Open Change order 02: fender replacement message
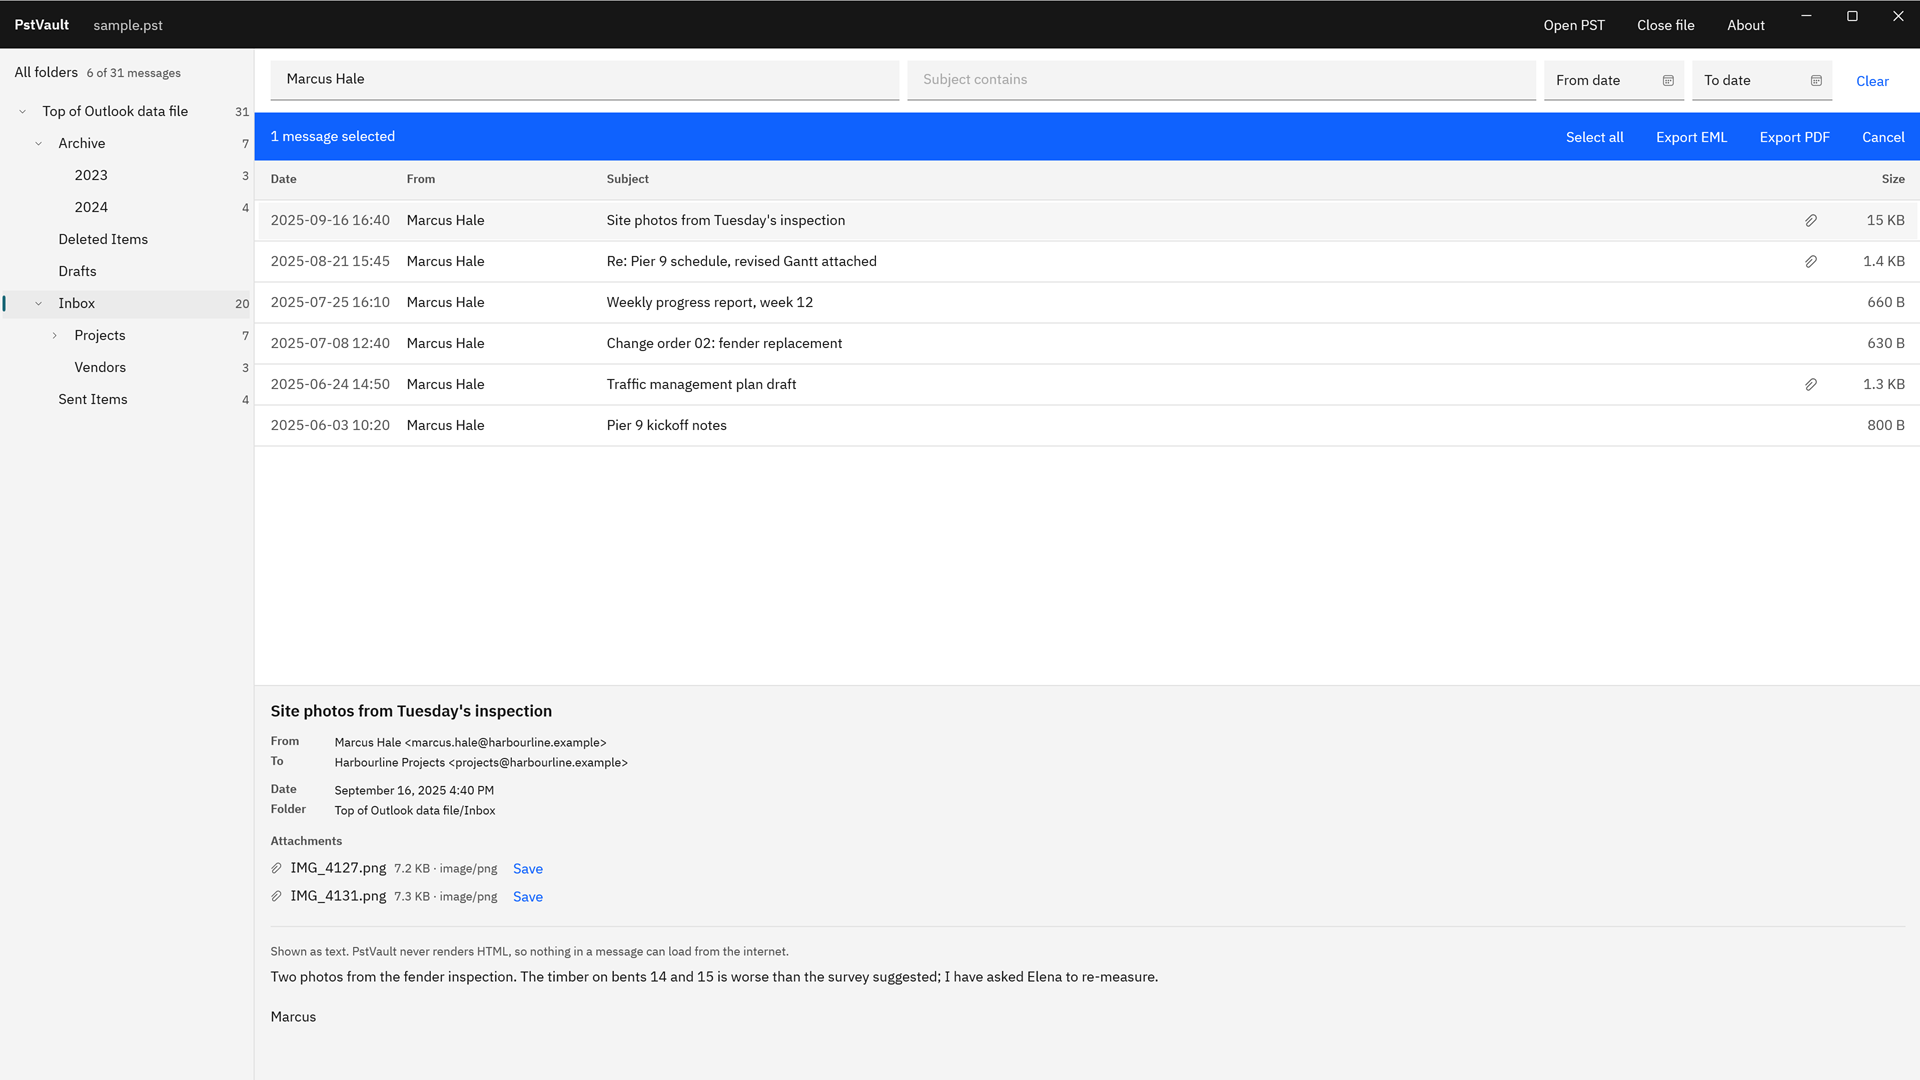Screen dimensions: 1920x1080 (1087, 343)
